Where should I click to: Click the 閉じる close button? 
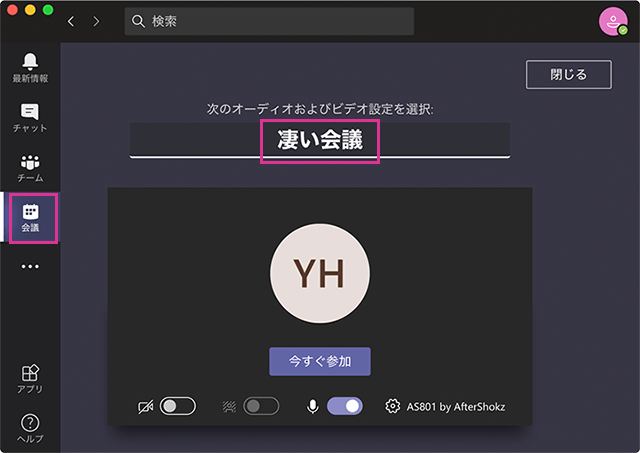(x=569, y=75)
